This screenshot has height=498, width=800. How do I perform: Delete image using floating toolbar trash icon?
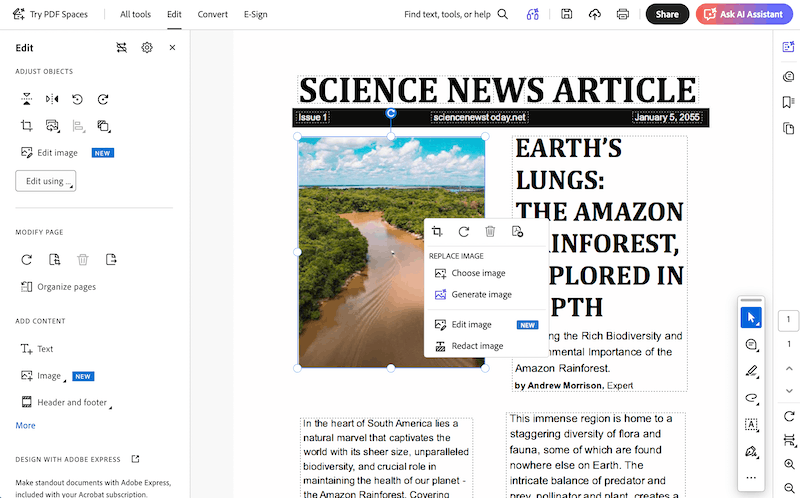[x=490, y=232]
